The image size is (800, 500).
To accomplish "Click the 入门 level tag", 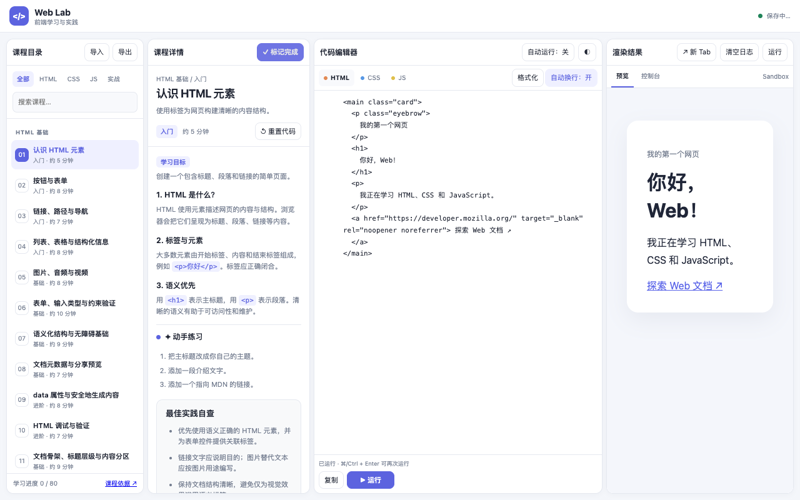I will click(167, 132).
